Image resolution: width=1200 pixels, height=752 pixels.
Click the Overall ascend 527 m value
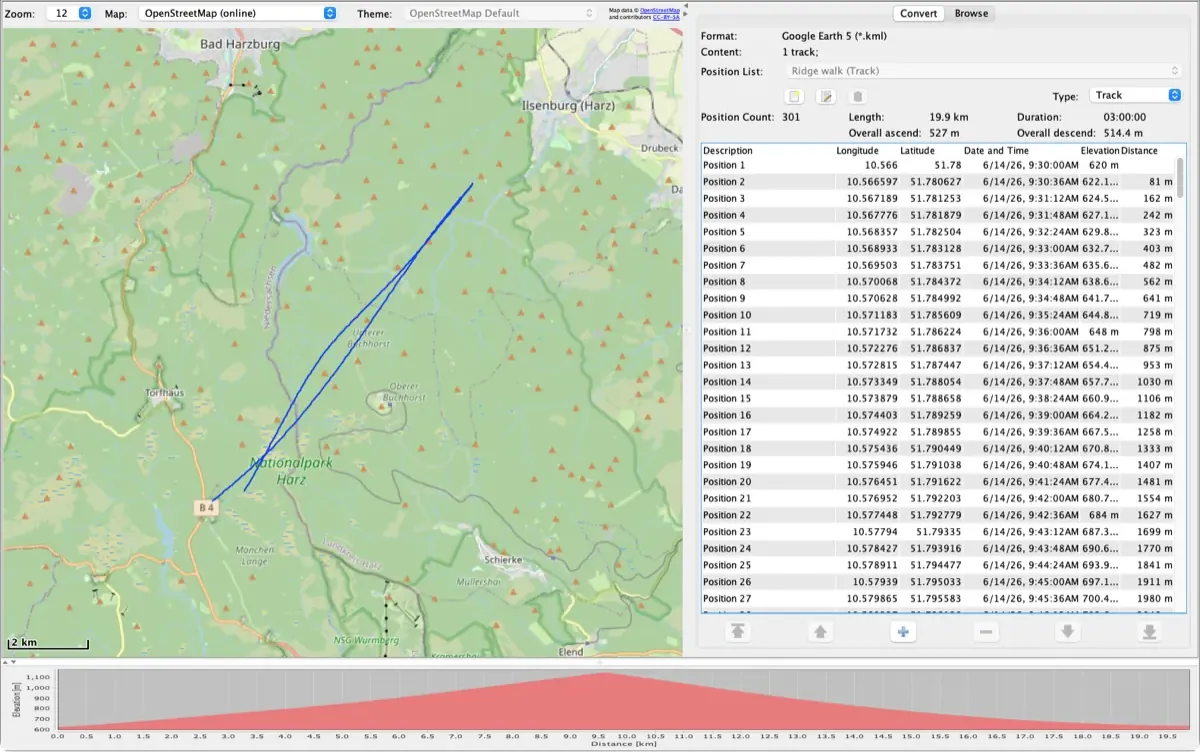click(944, 133)
